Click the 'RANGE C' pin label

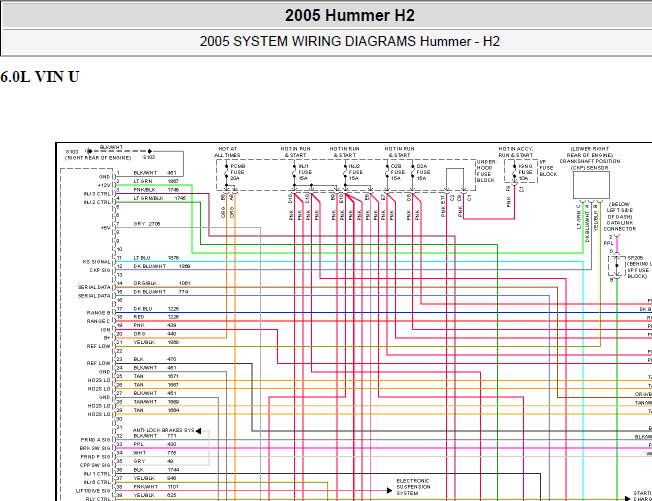[99, 321]
